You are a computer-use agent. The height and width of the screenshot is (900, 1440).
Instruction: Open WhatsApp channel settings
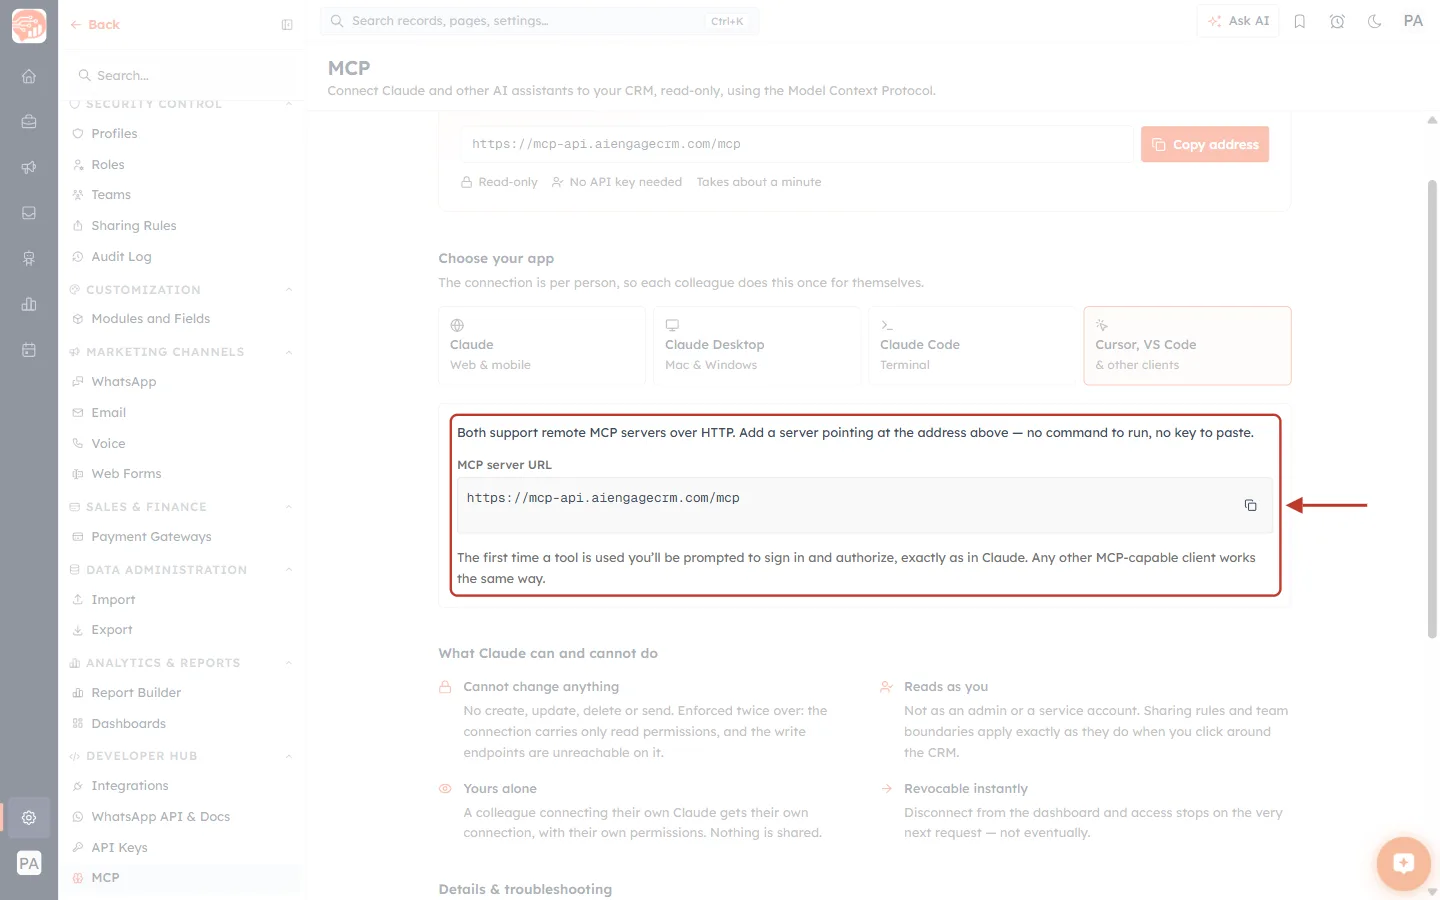(183, 382)
